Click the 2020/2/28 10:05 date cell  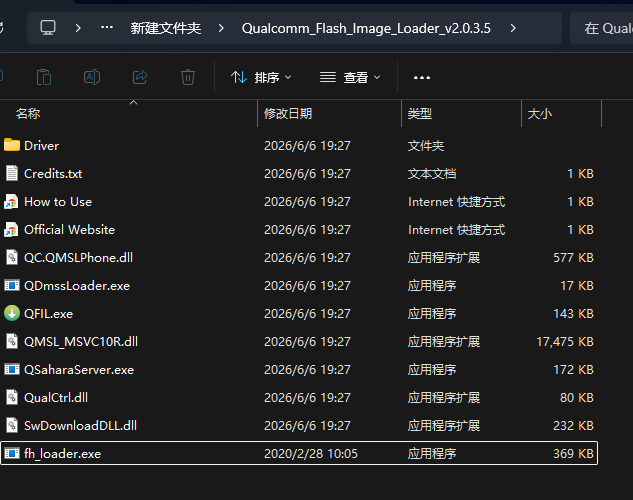click(x=311, y=454)
